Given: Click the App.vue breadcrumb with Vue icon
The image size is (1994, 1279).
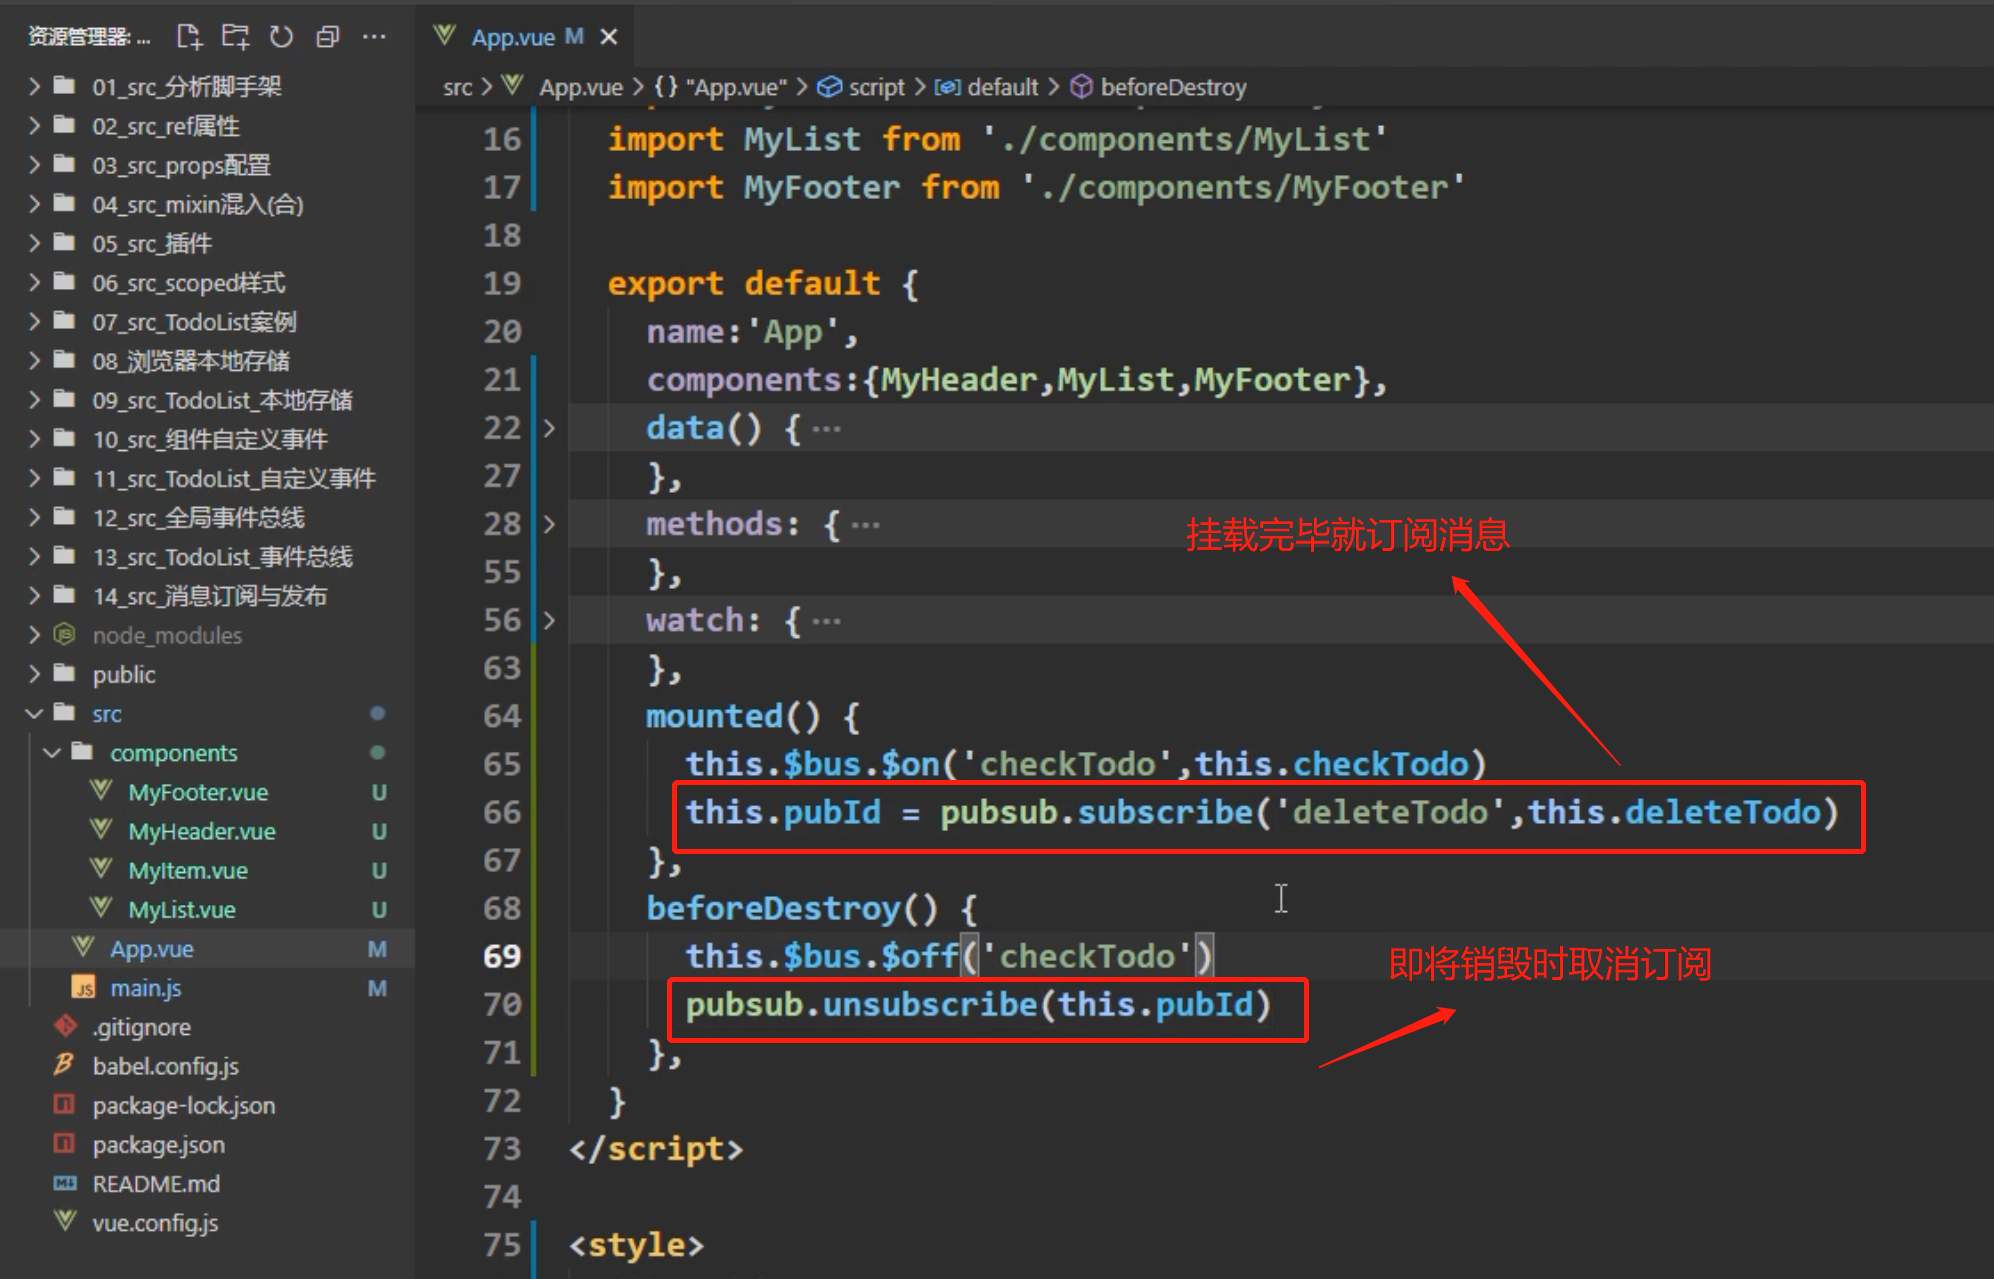Looking at the screenshot, I should (x=563, y=87).
